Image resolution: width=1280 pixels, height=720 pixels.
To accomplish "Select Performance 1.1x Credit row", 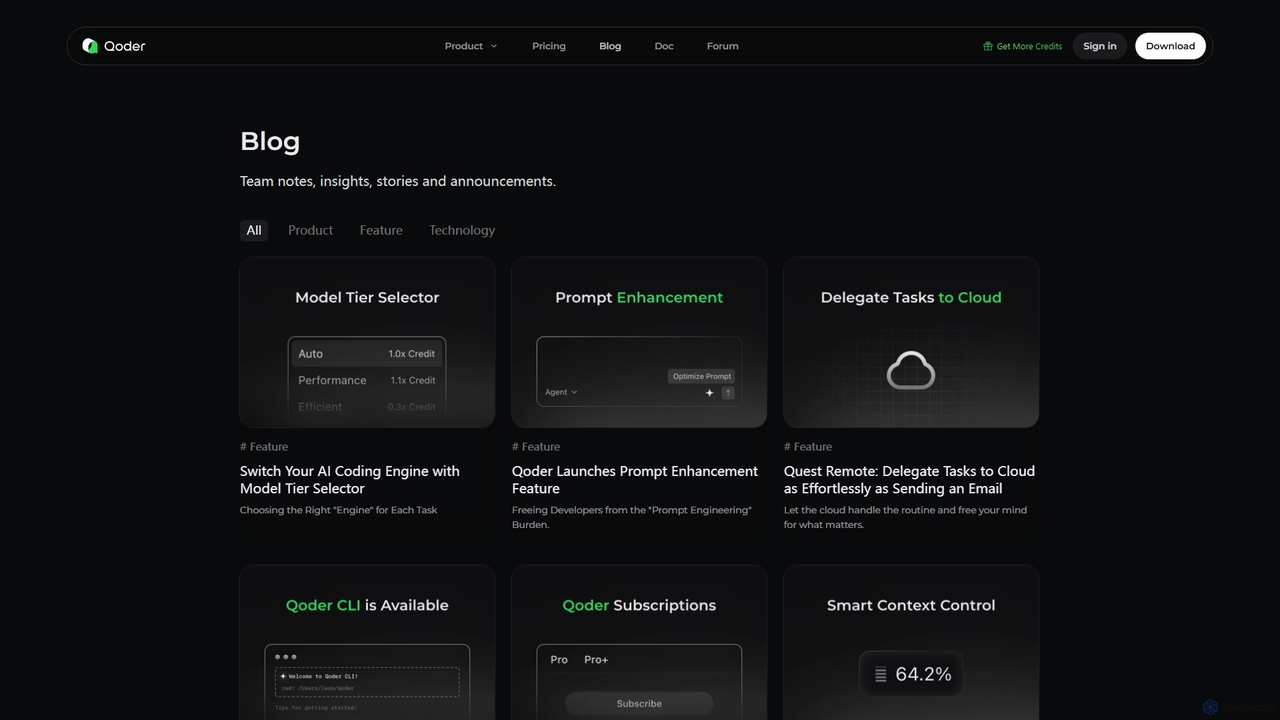I will (367, 380).
